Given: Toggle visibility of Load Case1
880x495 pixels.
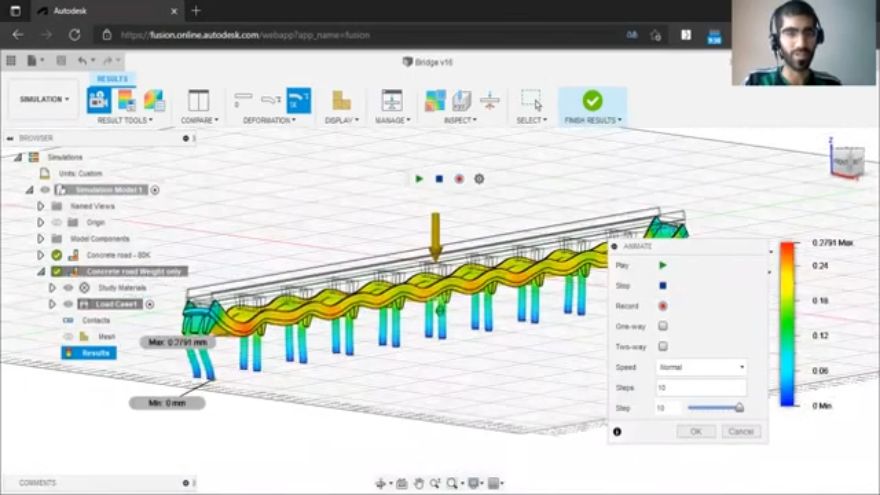Looking at the screenshot, I should point(68,304).
